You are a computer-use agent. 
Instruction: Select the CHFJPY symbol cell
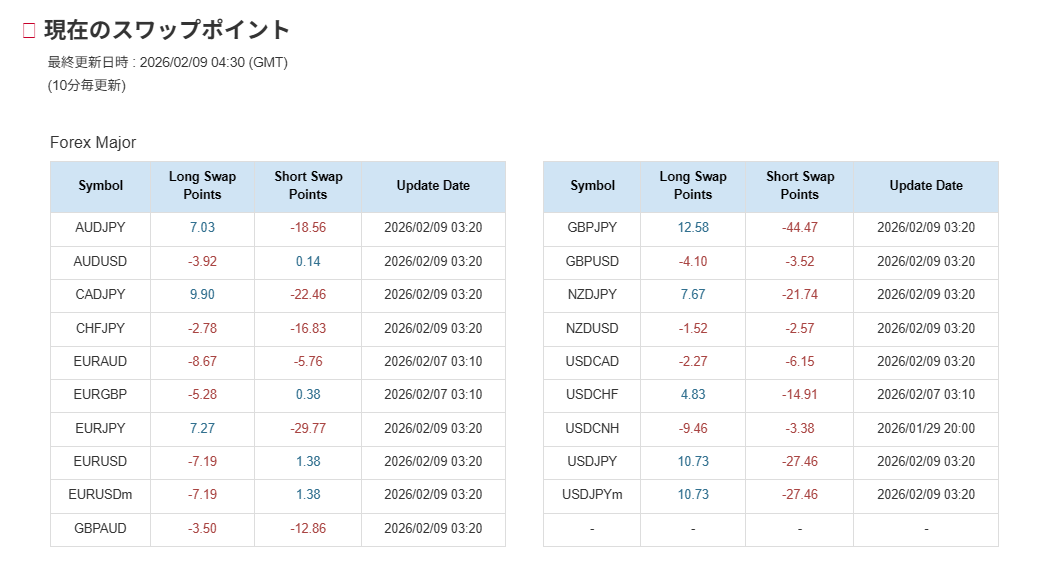(x=100, y=328)
